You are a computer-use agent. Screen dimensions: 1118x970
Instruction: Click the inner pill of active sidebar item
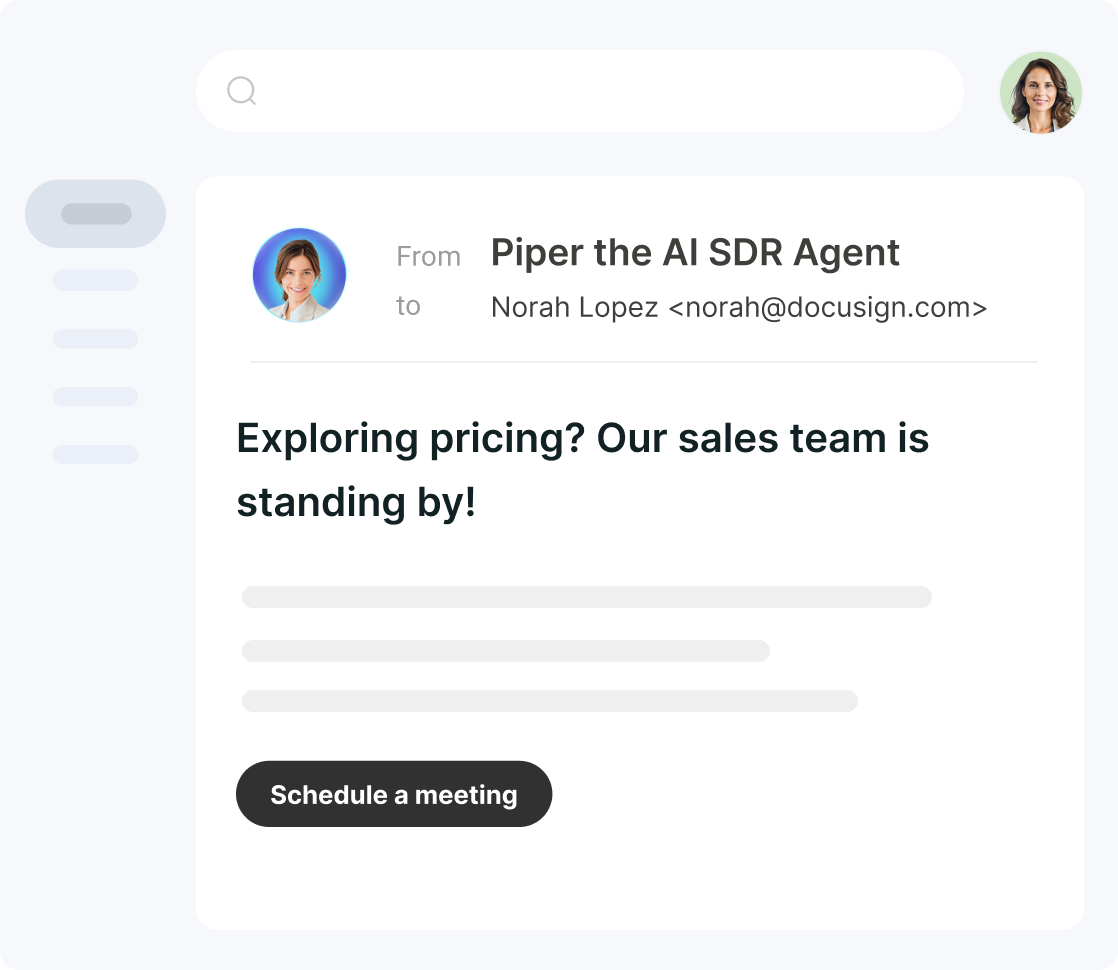(x=96, y=214)
